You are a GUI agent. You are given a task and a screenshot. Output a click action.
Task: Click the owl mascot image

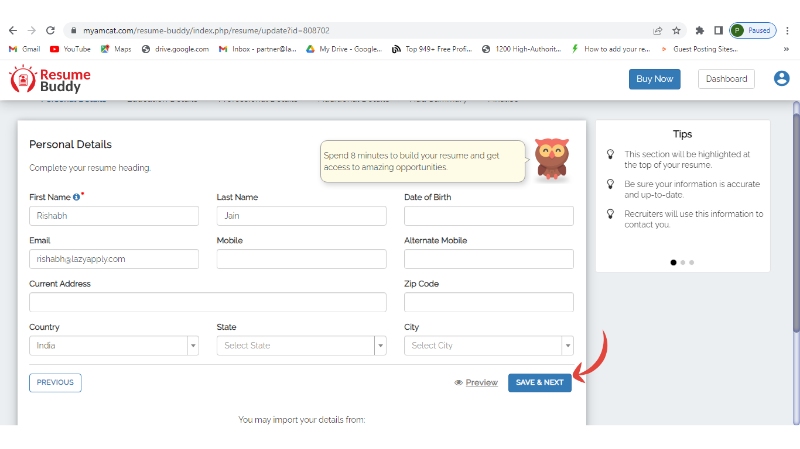(x=550, y=159)
